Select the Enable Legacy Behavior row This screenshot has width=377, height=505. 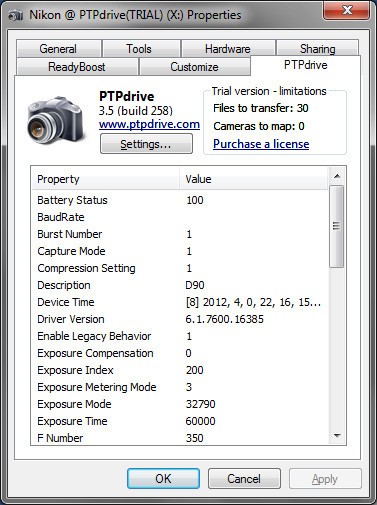180,336
